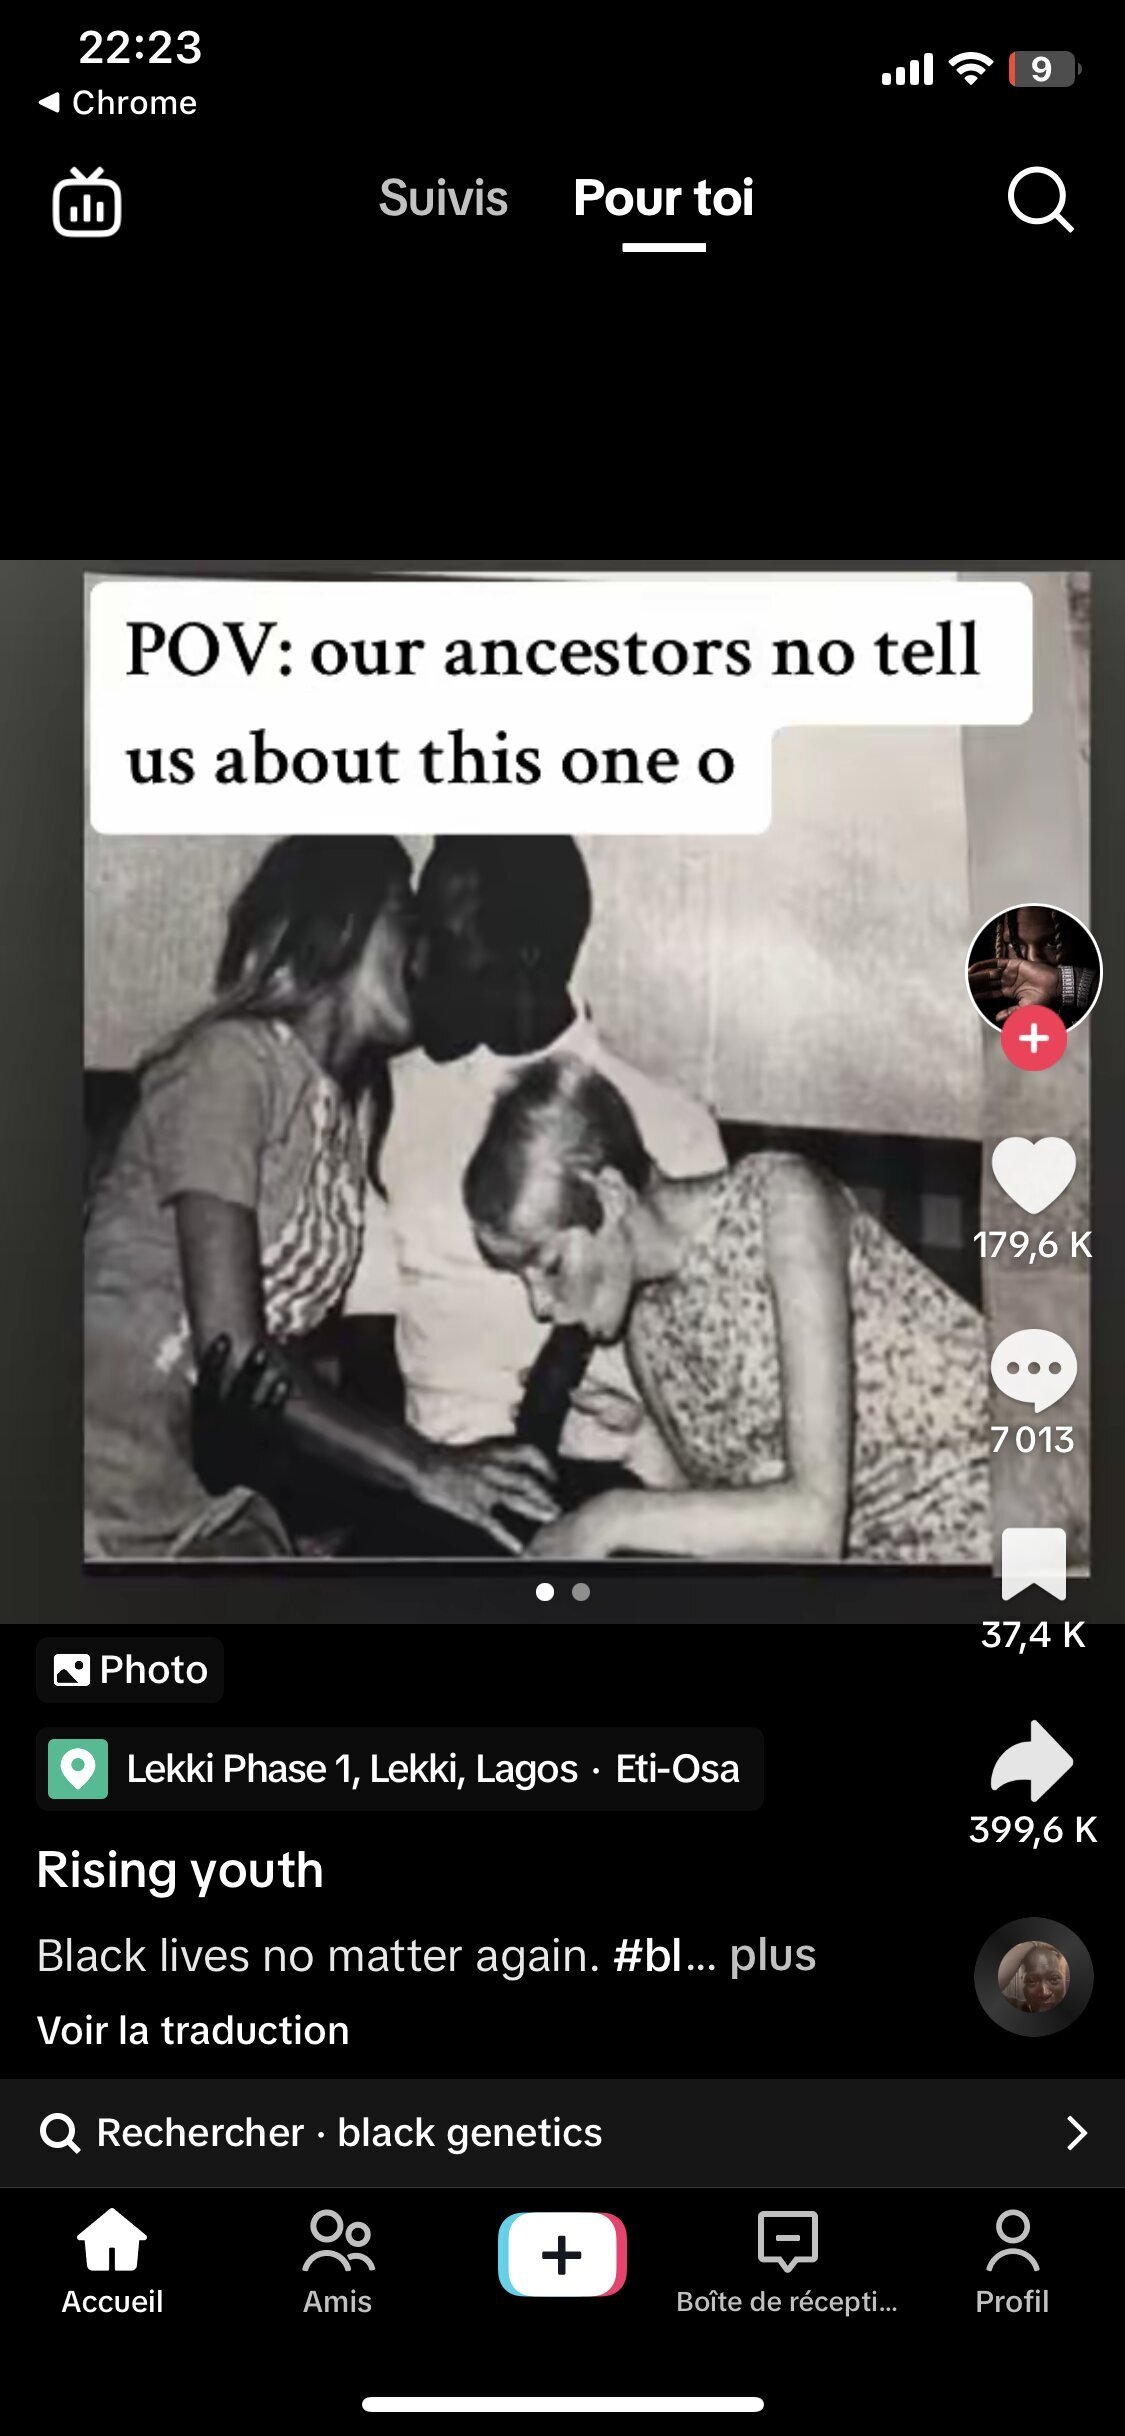This screenshot has height=2436, width=1125.
Task: Open creator's profile avatar
Action: [1033, 970]
